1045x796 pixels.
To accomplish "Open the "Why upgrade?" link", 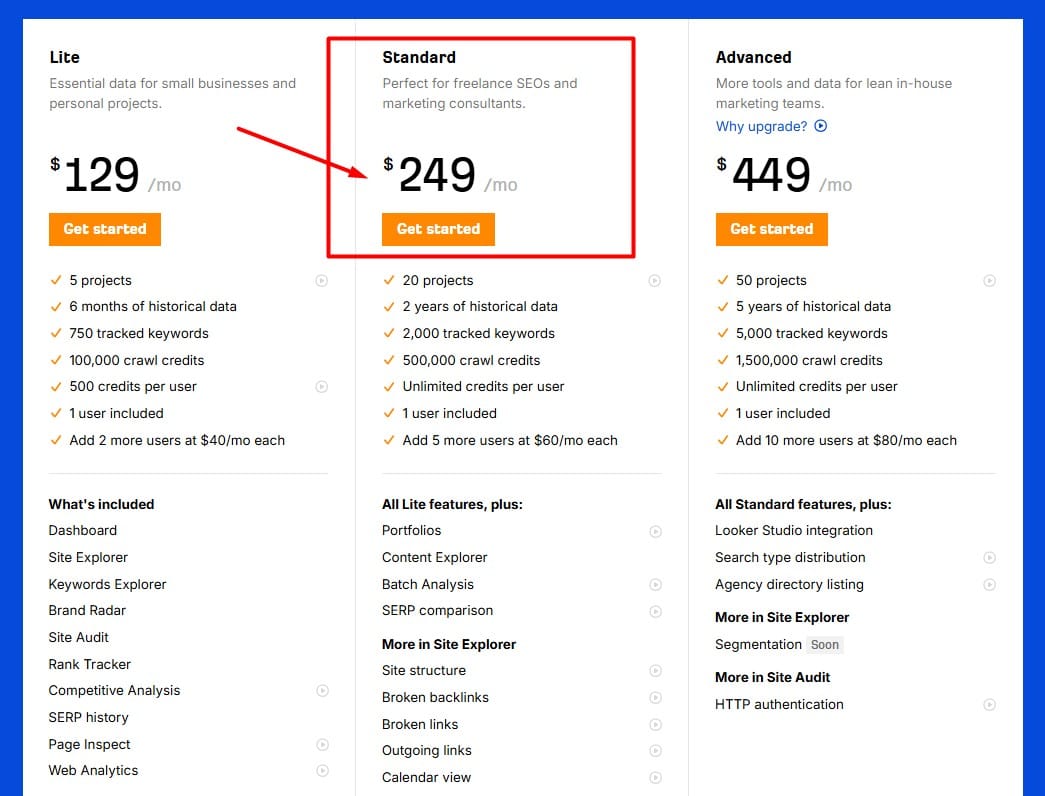I will [764, 126].
